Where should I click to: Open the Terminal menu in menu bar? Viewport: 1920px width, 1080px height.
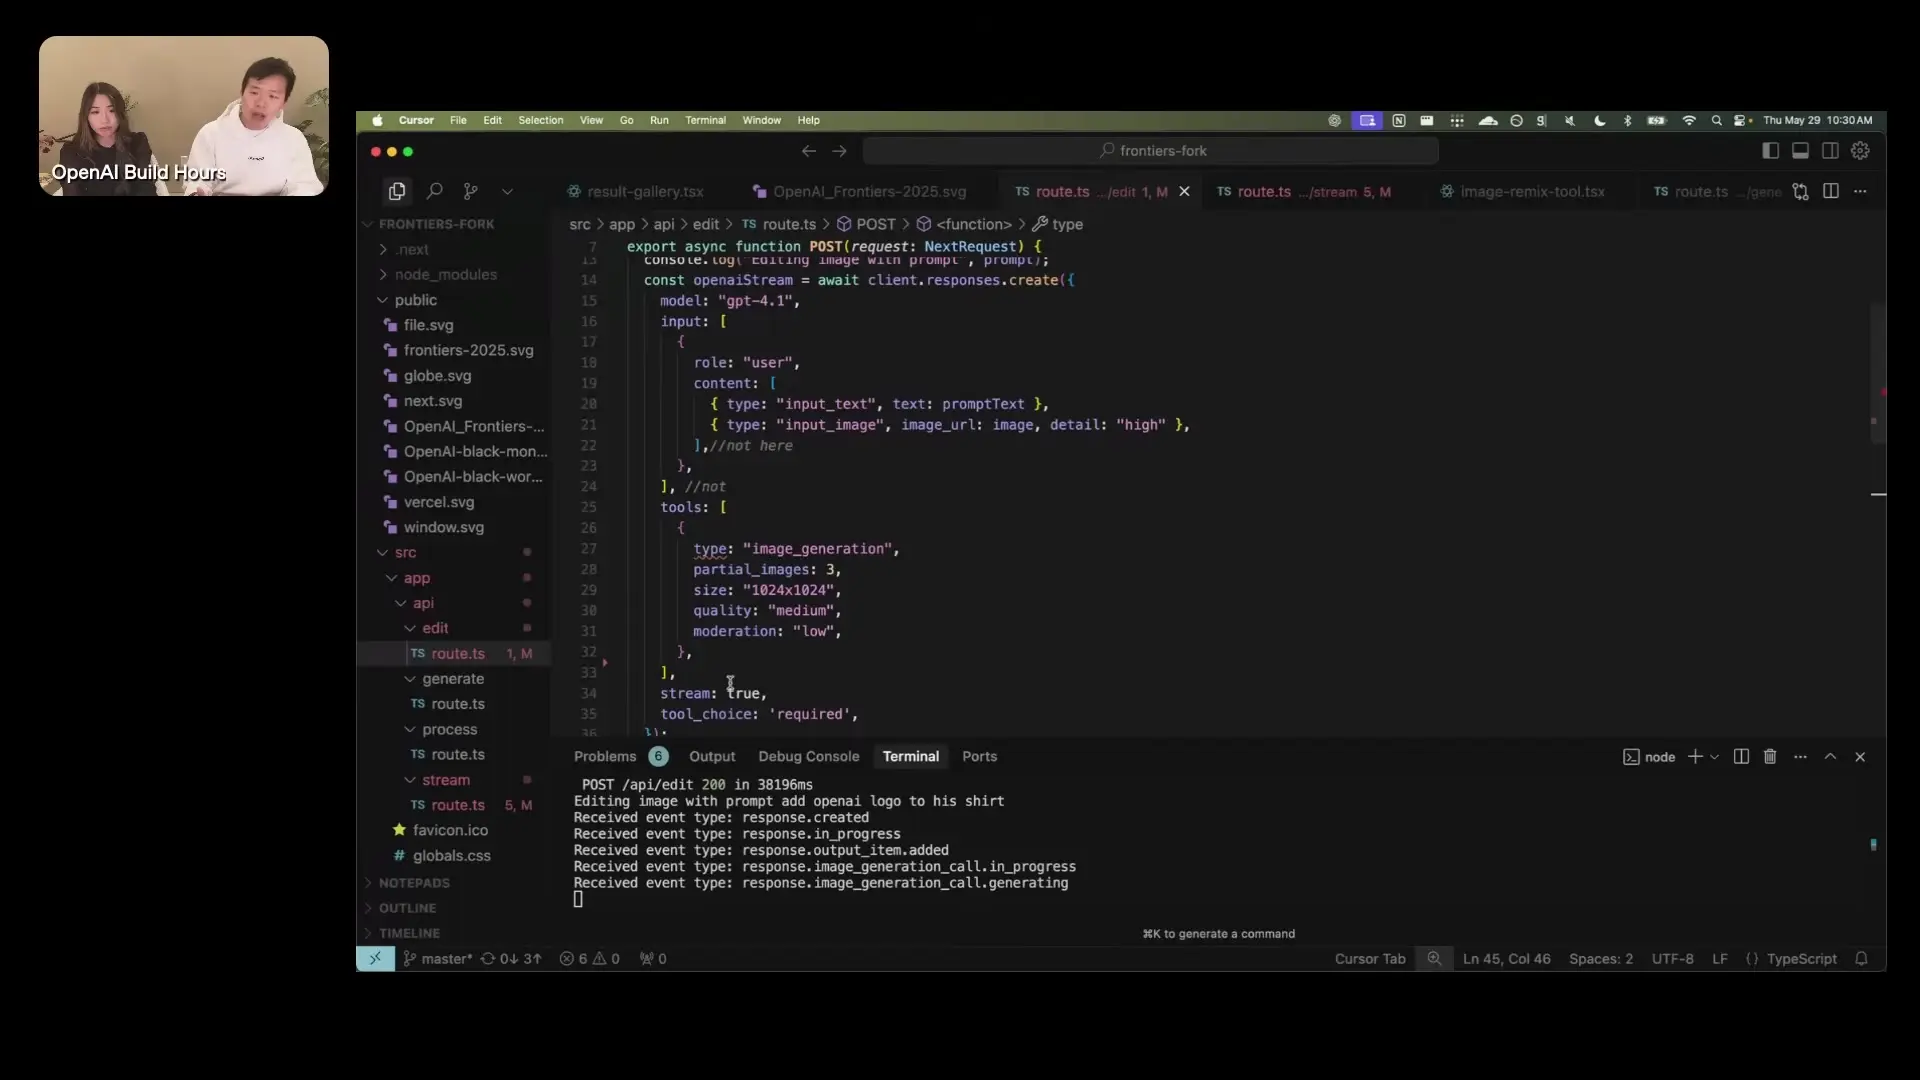(x=705, y=120)
